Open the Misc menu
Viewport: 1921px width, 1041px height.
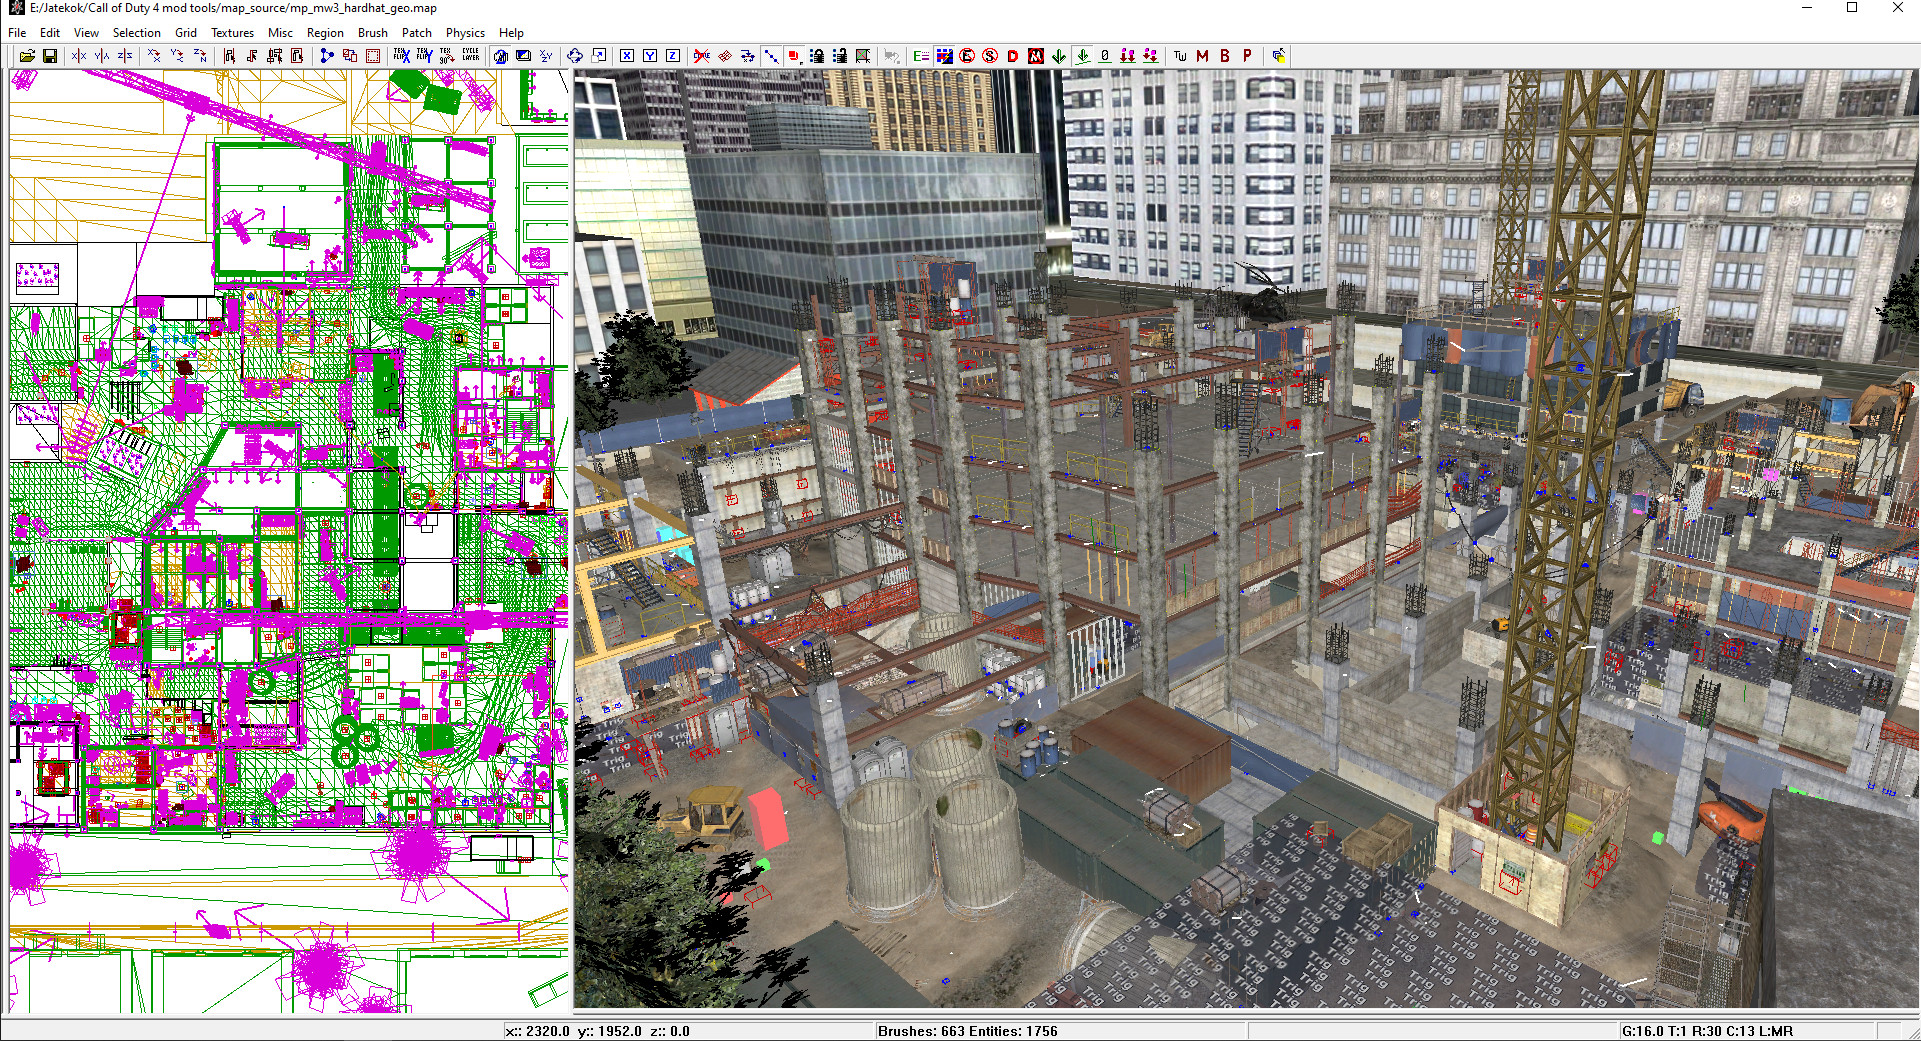tap(281, 33)
